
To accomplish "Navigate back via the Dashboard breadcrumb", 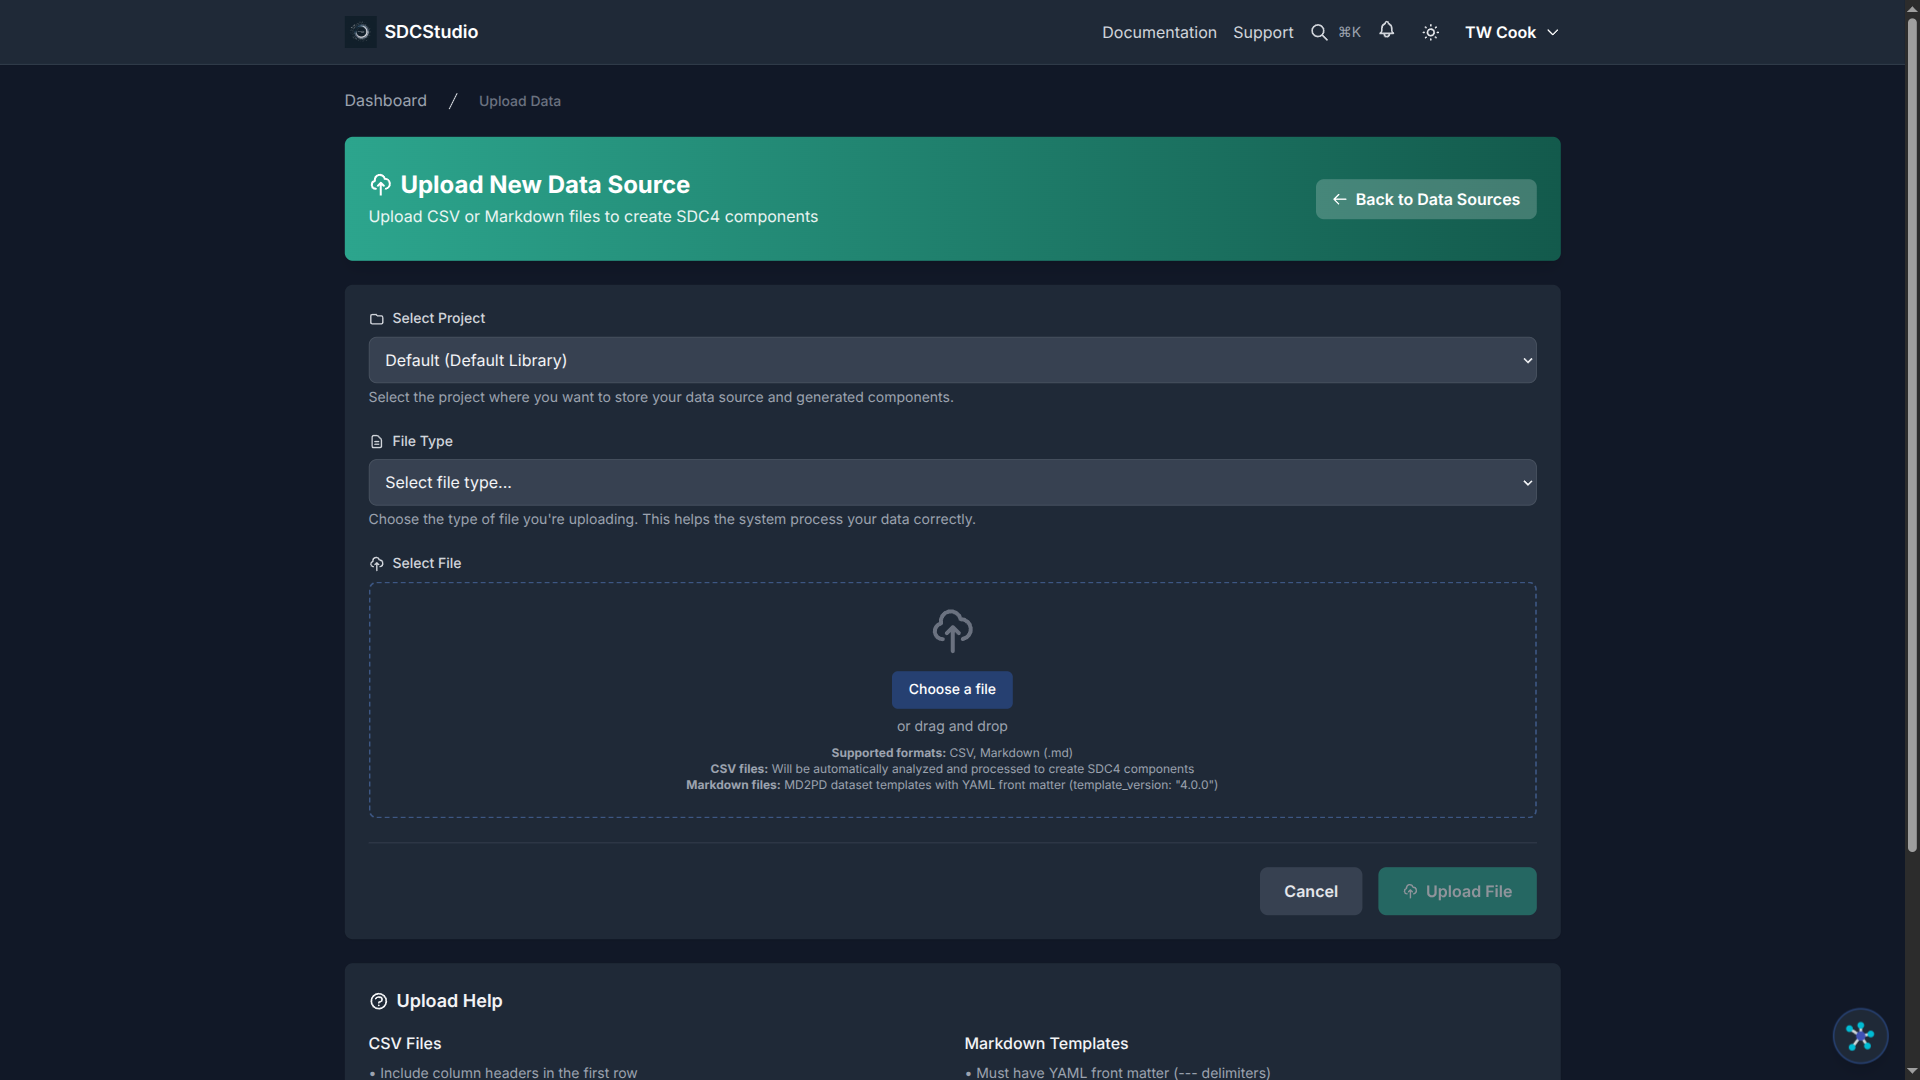I will tap(385, 100).
